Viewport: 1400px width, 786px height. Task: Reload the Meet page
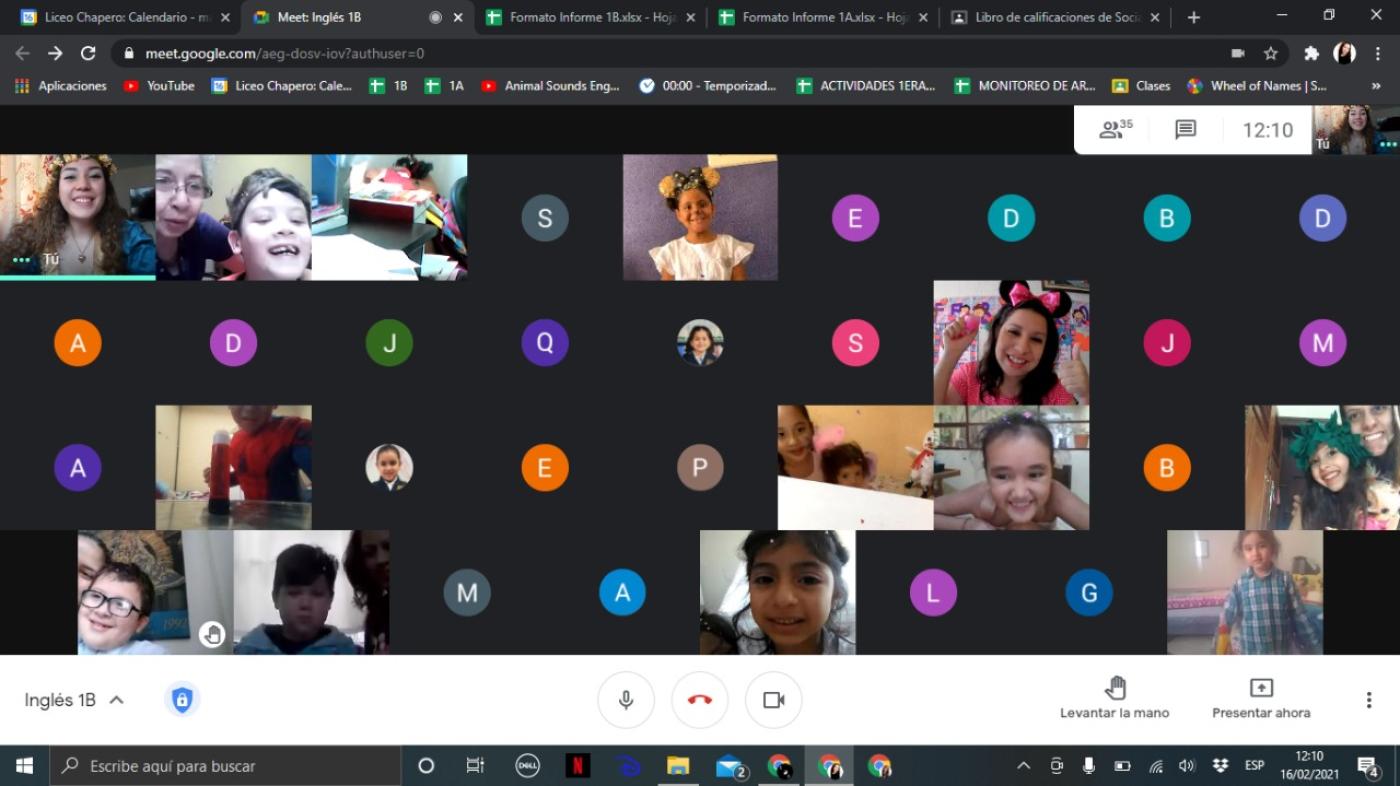(88, 53)
